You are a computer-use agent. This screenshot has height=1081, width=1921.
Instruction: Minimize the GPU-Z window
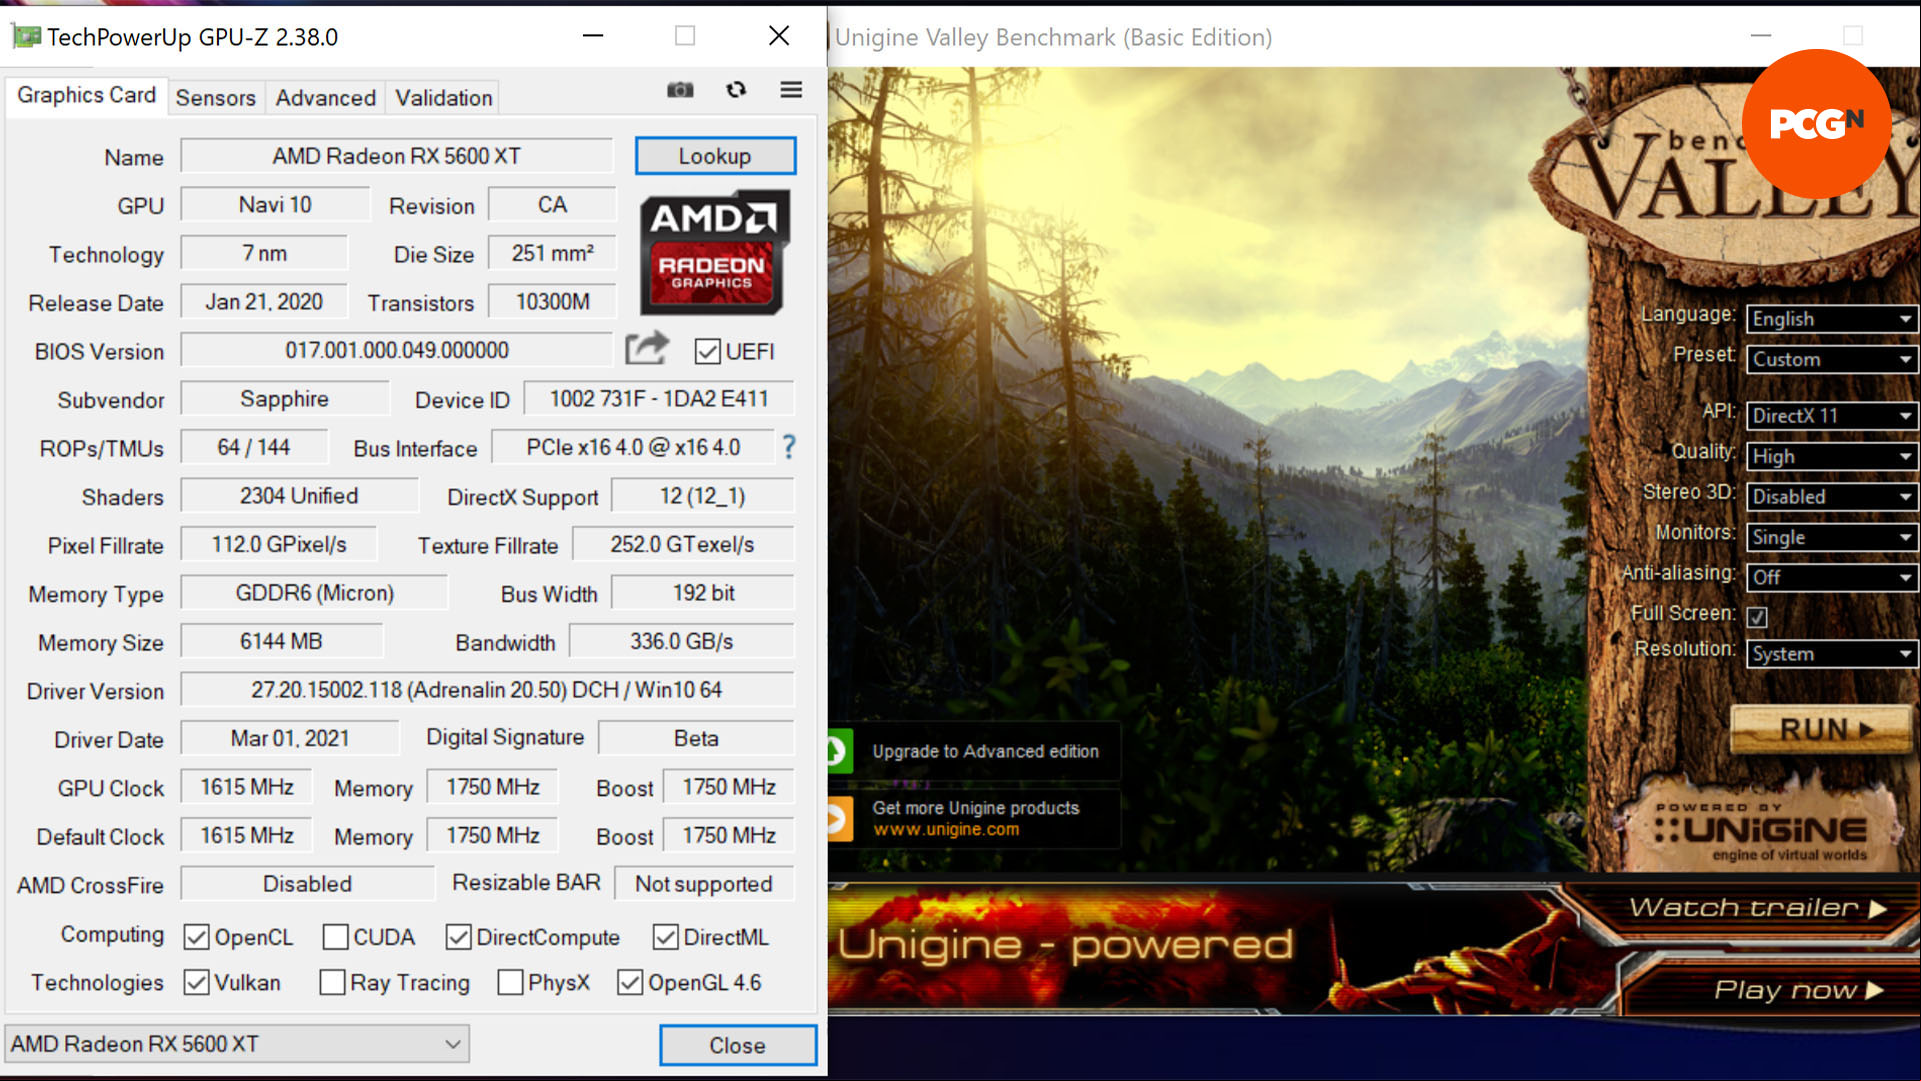pos(593,36)
